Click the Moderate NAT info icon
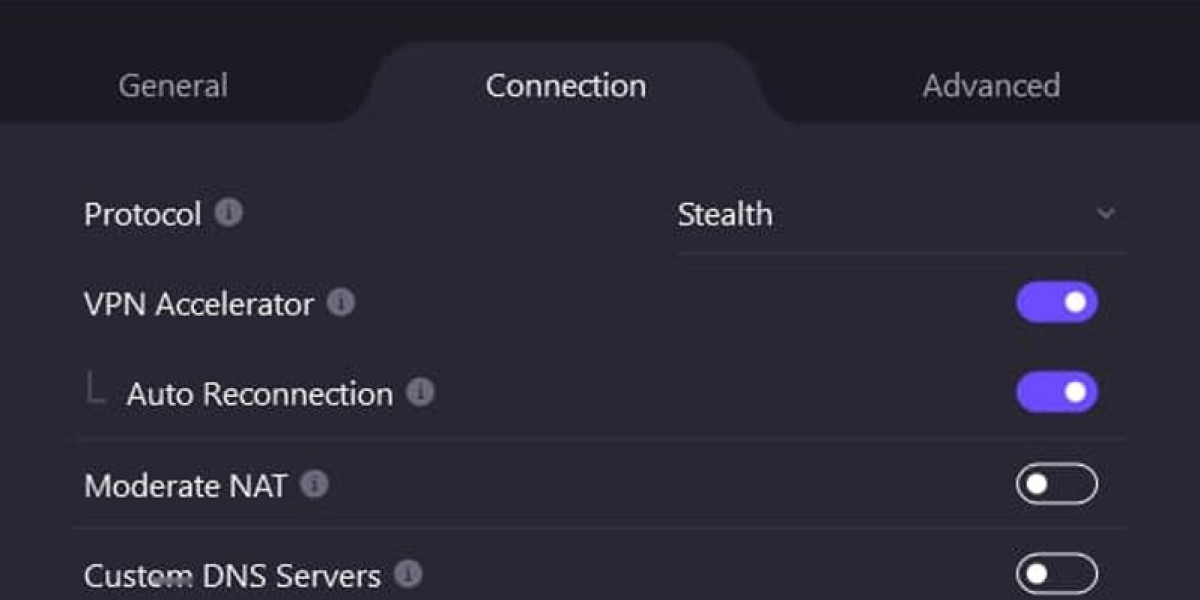The height and width of the screenshot is (600, 1200). (x=315, y=485)
